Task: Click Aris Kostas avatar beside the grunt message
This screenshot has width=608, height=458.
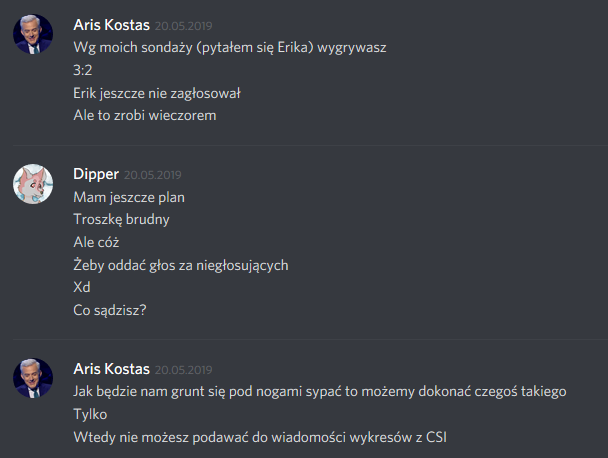Action: coord(33,378)
